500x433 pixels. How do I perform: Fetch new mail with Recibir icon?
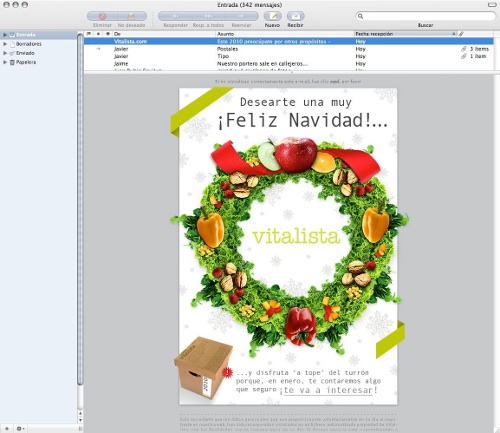point(296,16)
